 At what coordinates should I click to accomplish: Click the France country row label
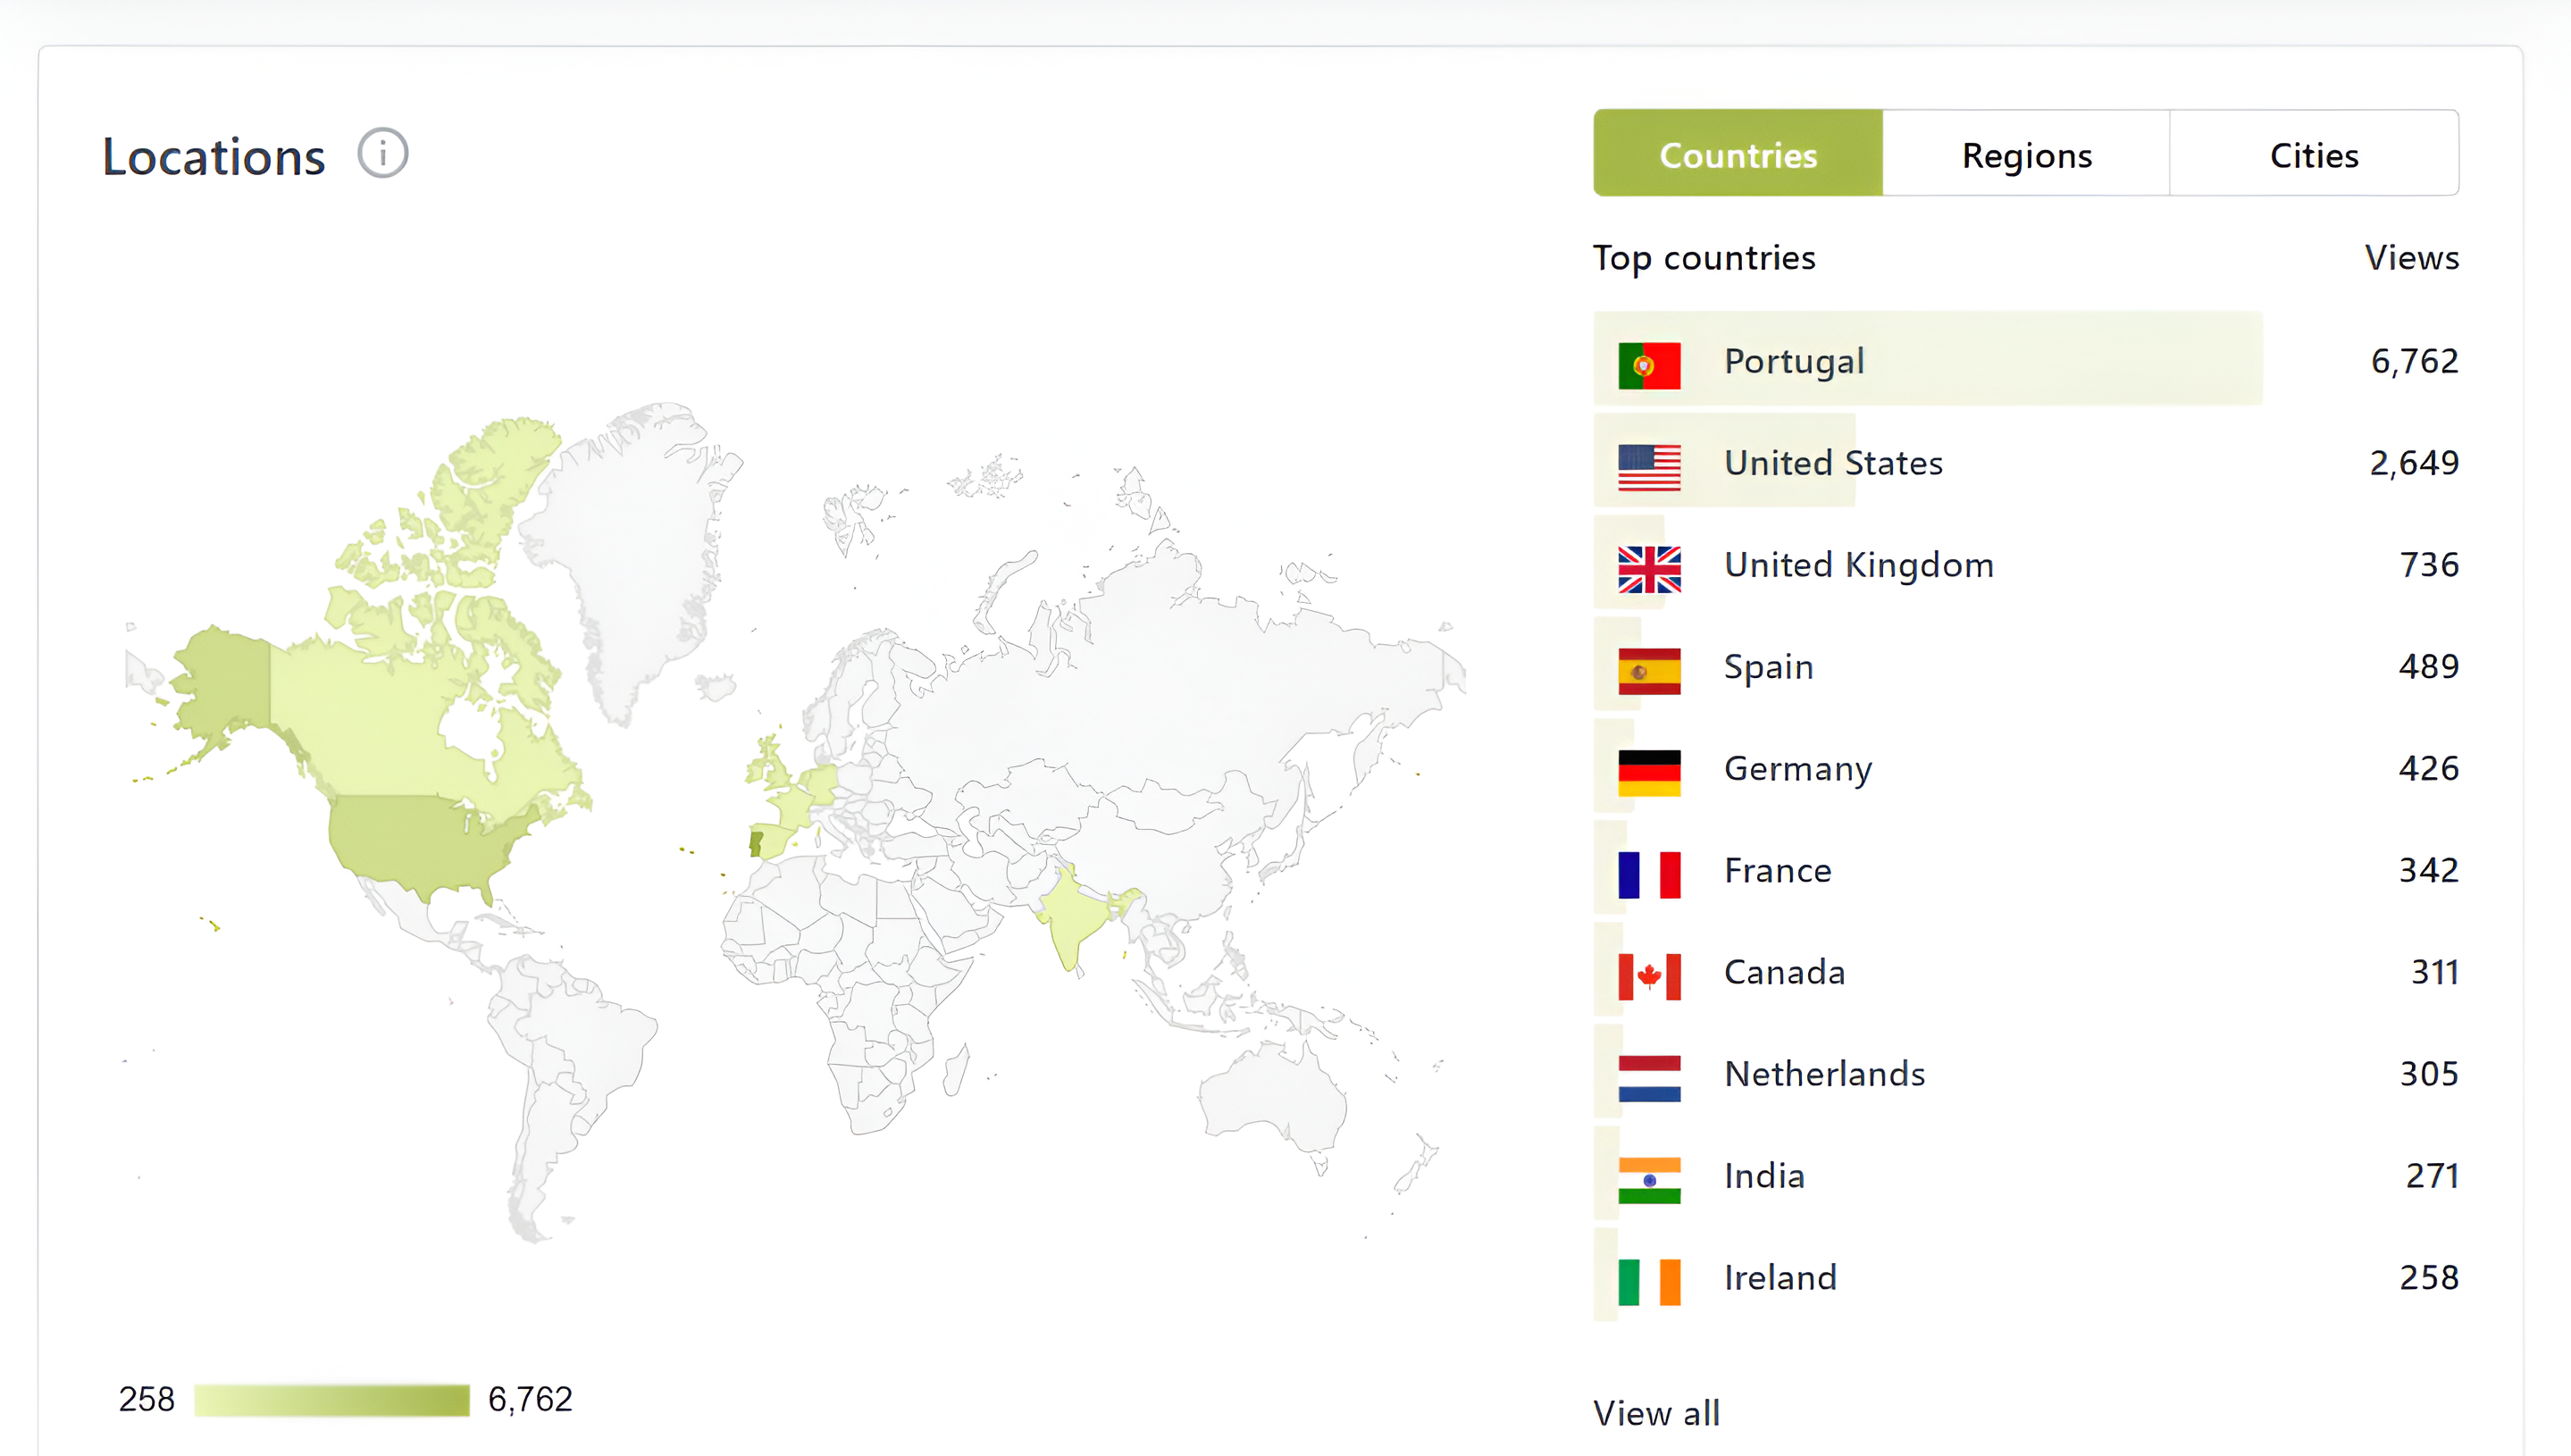coord(1777,870)
